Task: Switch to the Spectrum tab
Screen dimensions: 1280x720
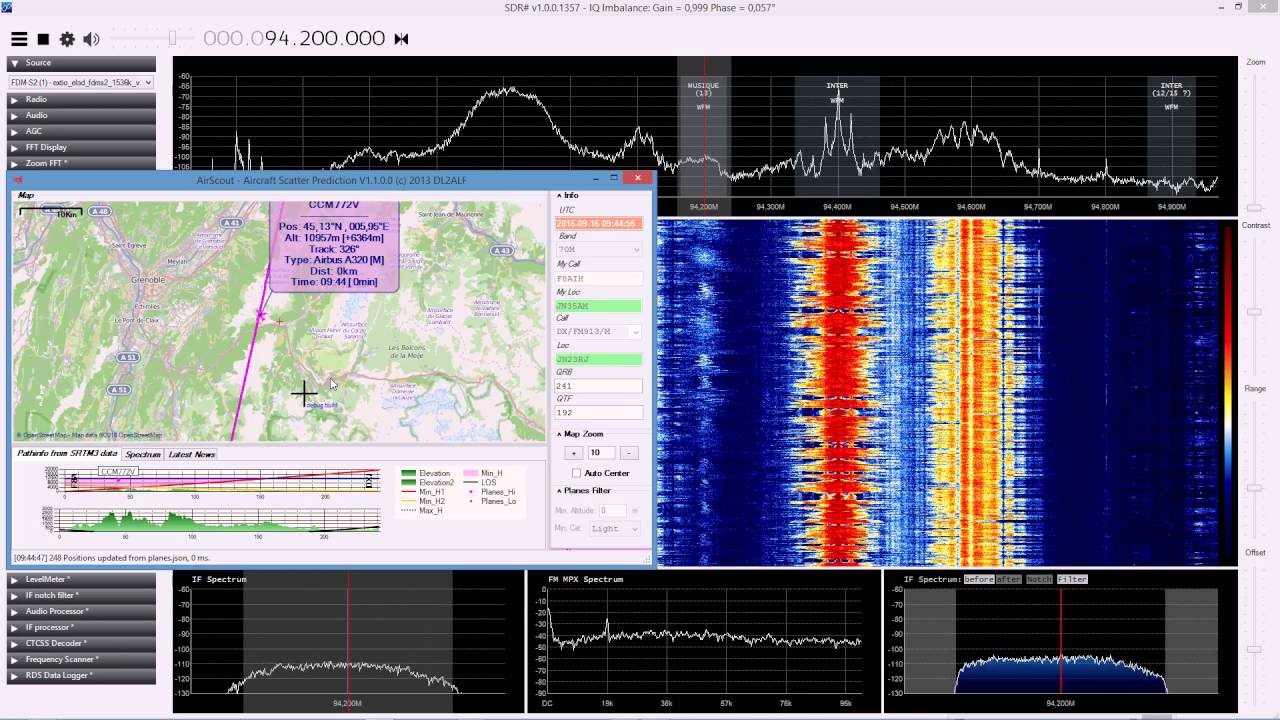Action: point(143,454)
